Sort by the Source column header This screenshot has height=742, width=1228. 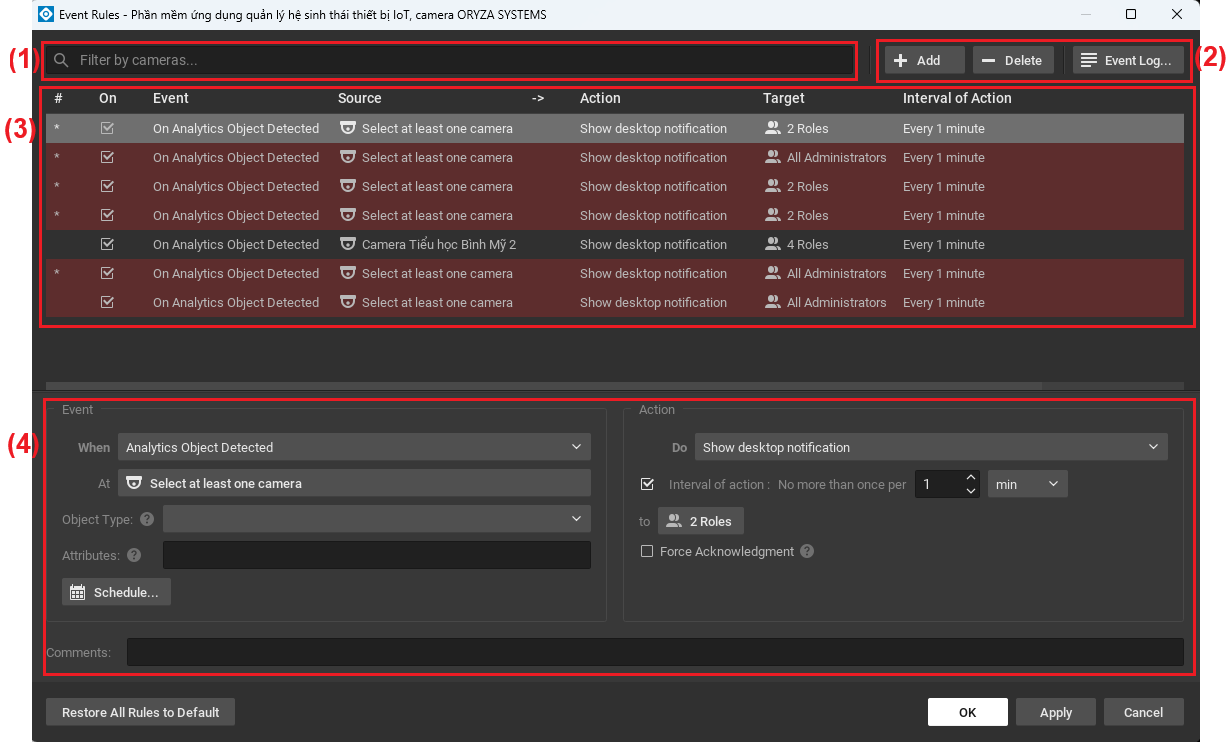click(x=360, y=98)
